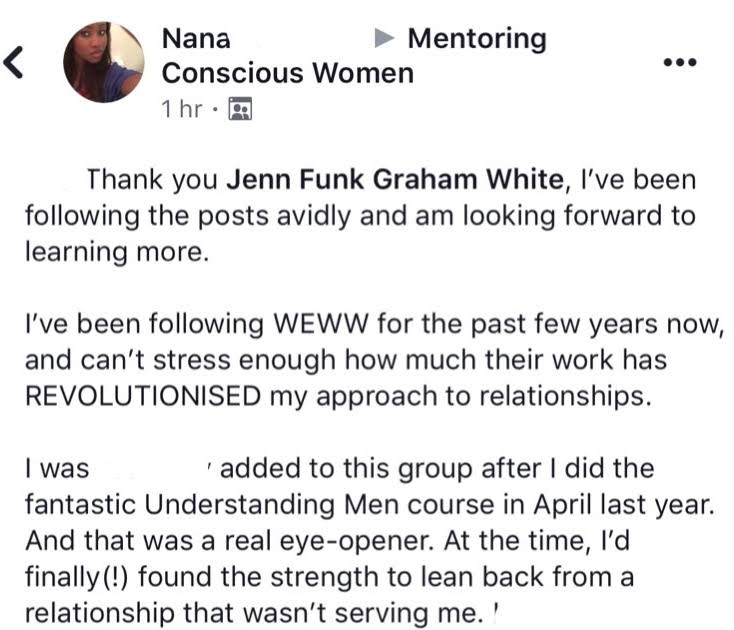This screenshot has width=734, height=630.
Task: Click the line ending with learning more
Action: click(x=117, y=252)
